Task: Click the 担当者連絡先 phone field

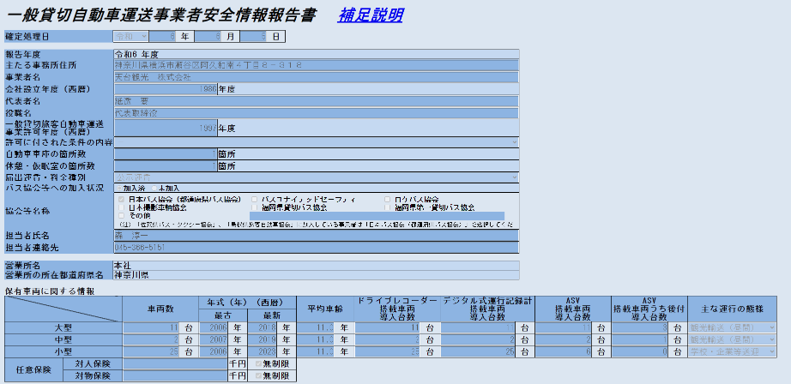Action: [x=316, y=248]
